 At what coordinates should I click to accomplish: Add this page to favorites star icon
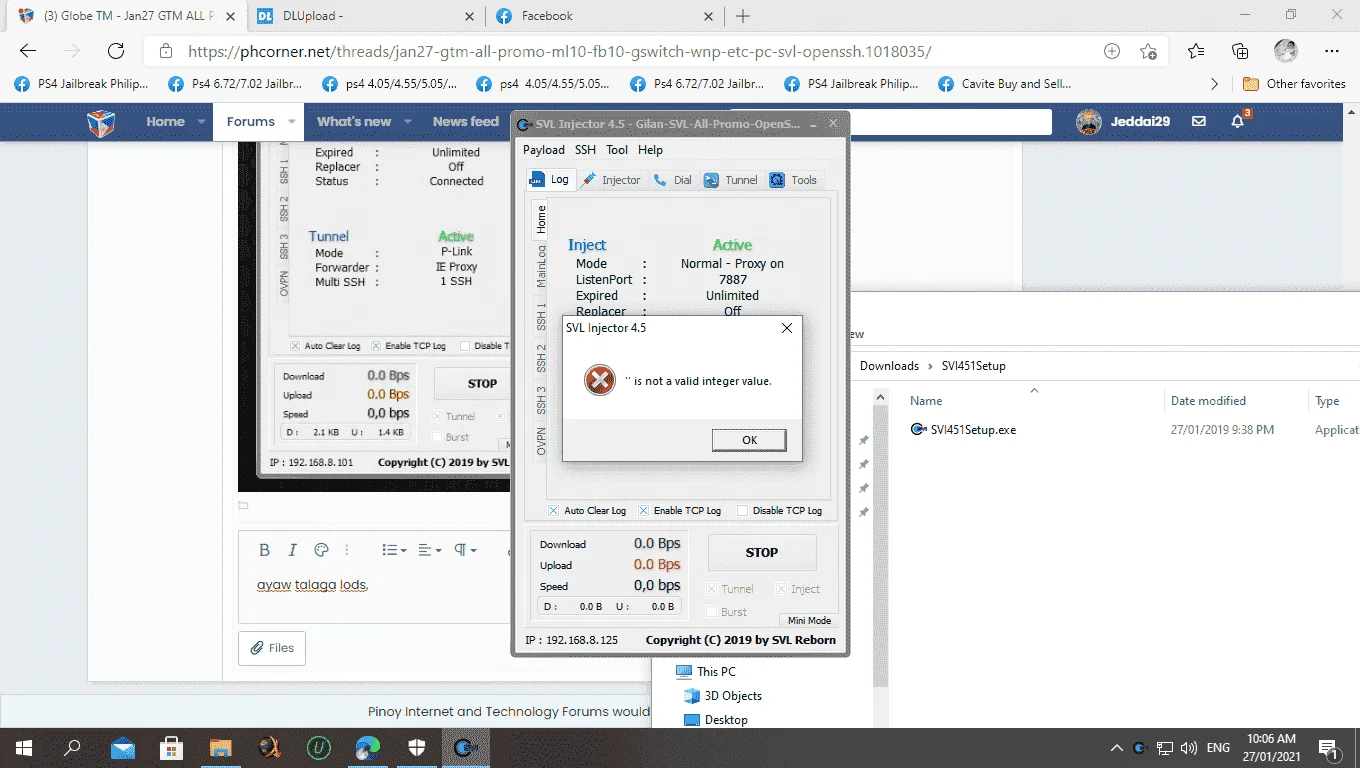pyautogui.click(x=1148, y=51)
